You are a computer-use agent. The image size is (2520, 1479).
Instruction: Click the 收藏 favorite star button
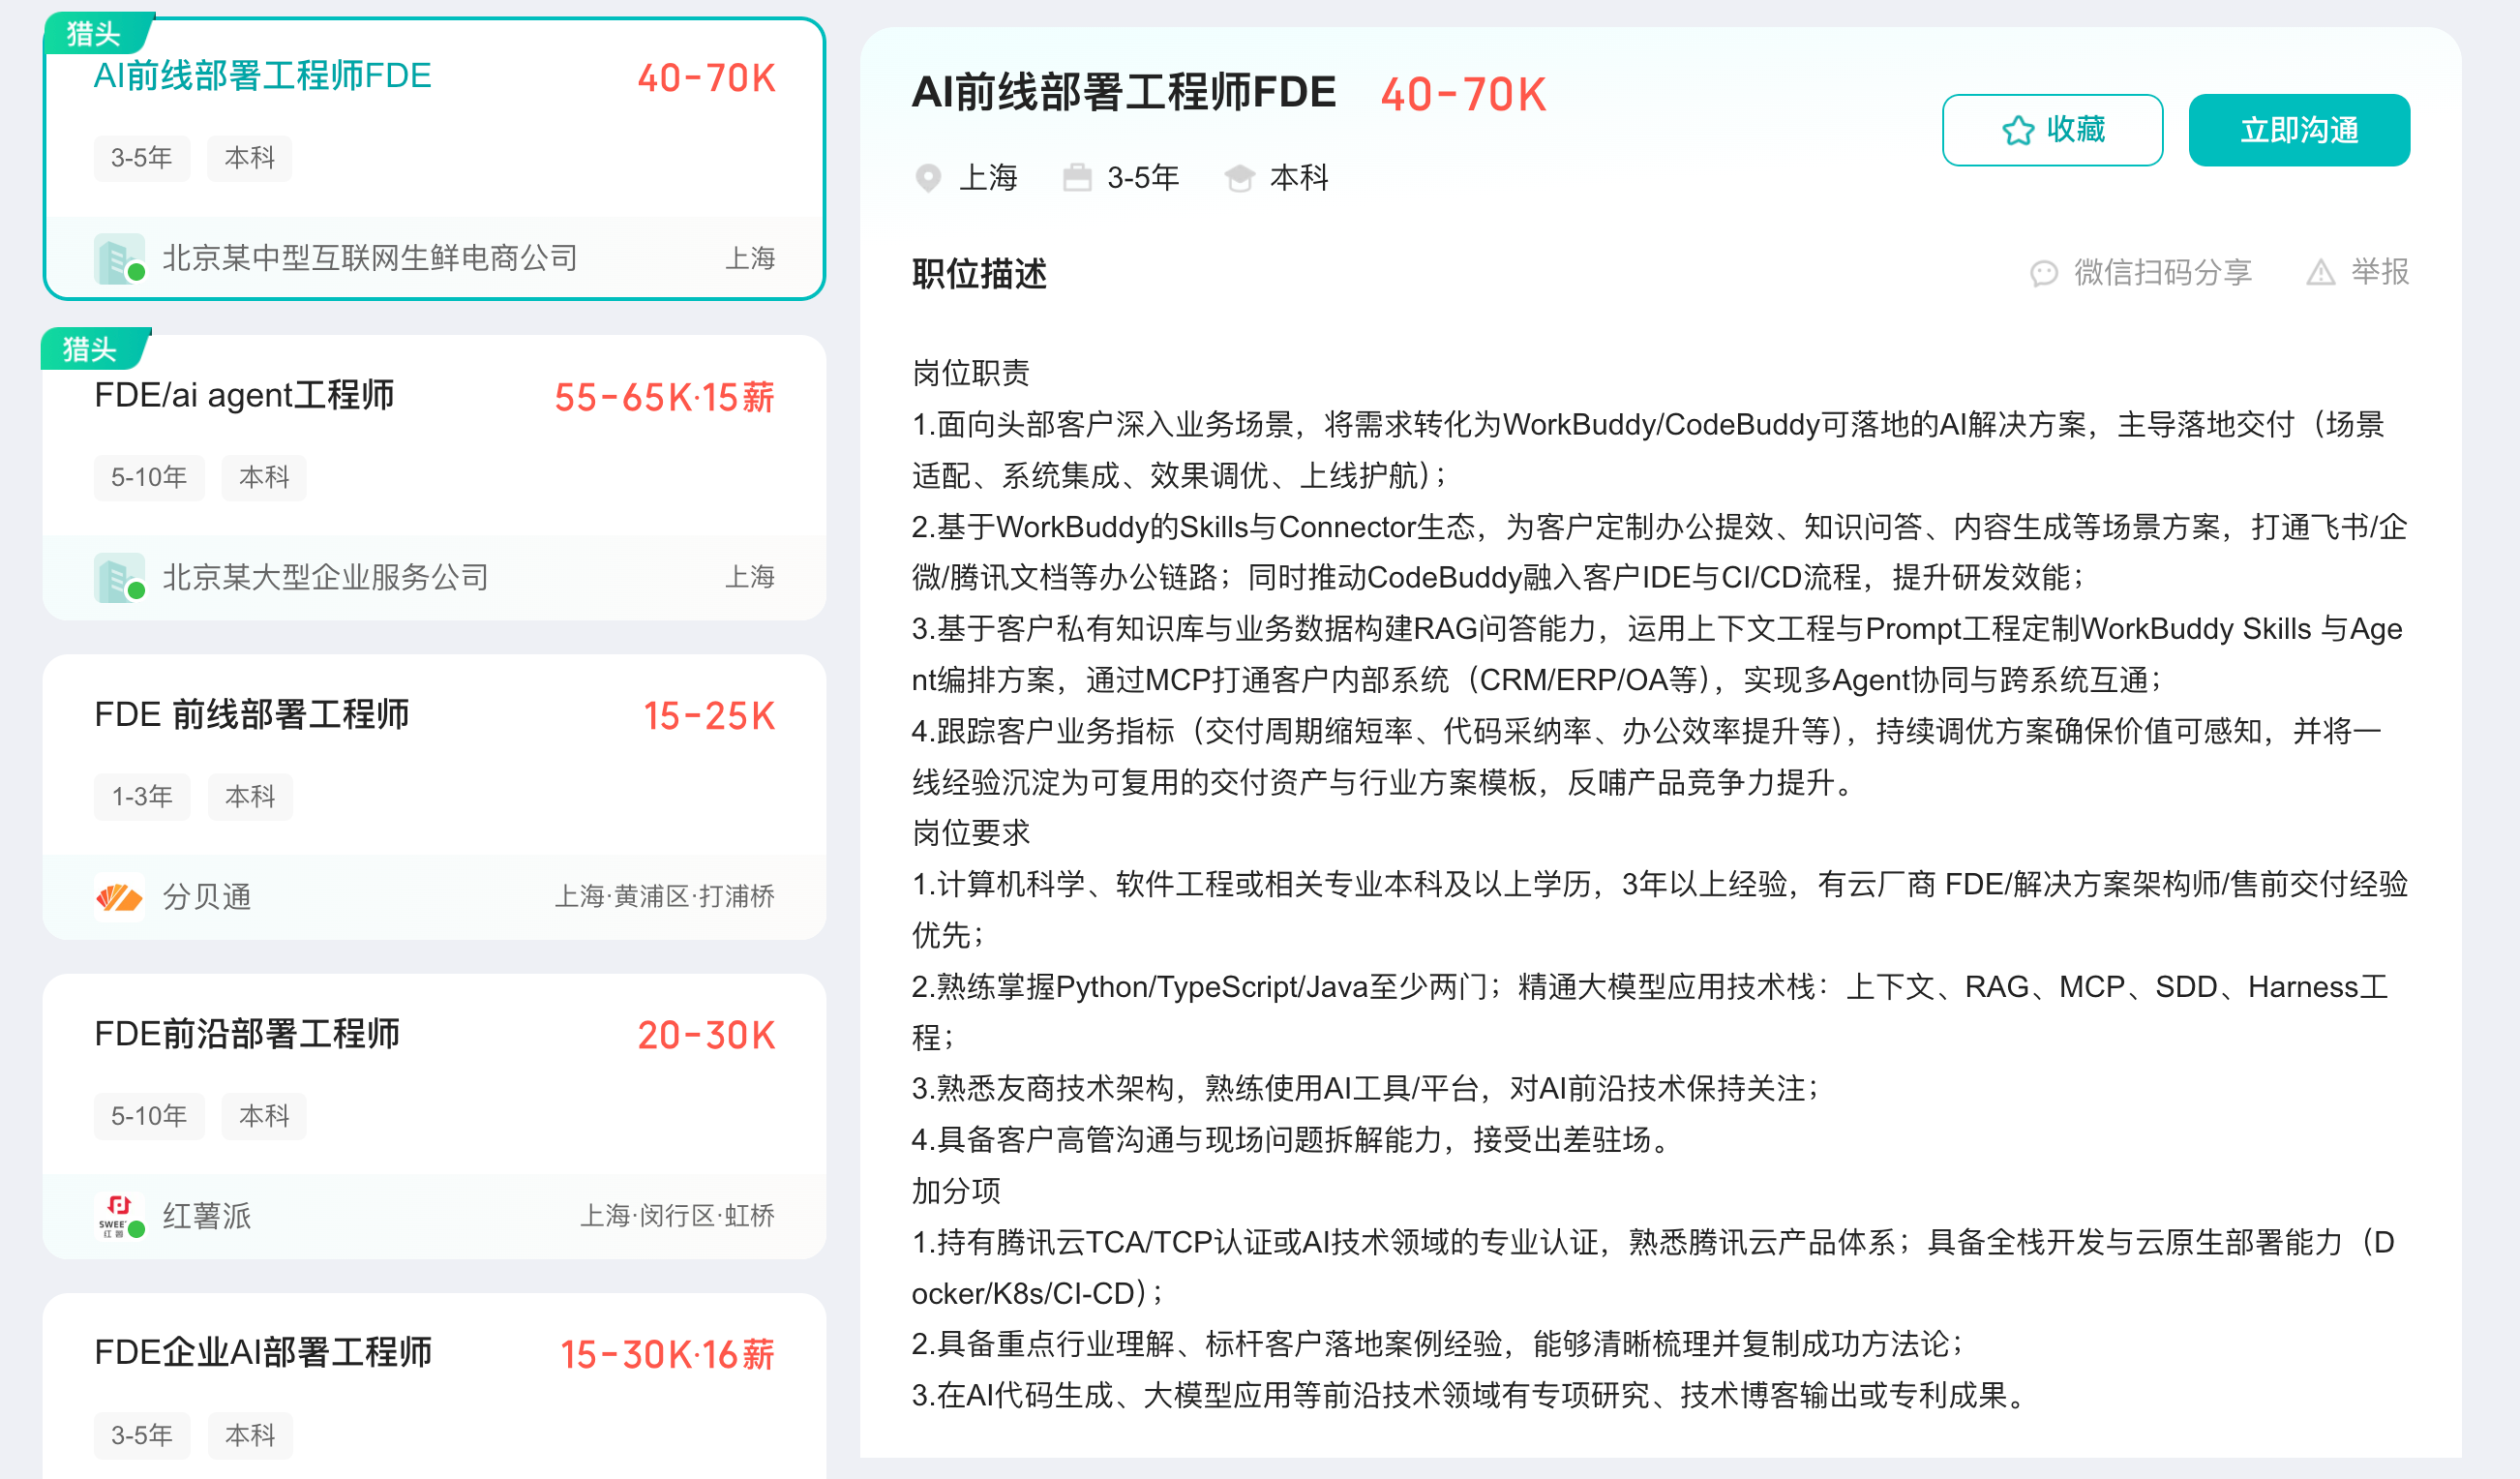(x=2052, y=130)
